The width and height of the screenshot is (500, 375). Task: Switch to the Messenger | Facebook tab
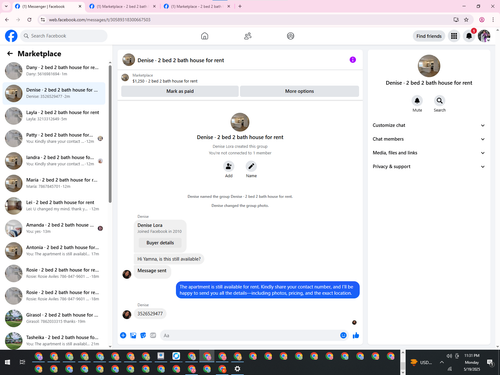pos(48,6)
